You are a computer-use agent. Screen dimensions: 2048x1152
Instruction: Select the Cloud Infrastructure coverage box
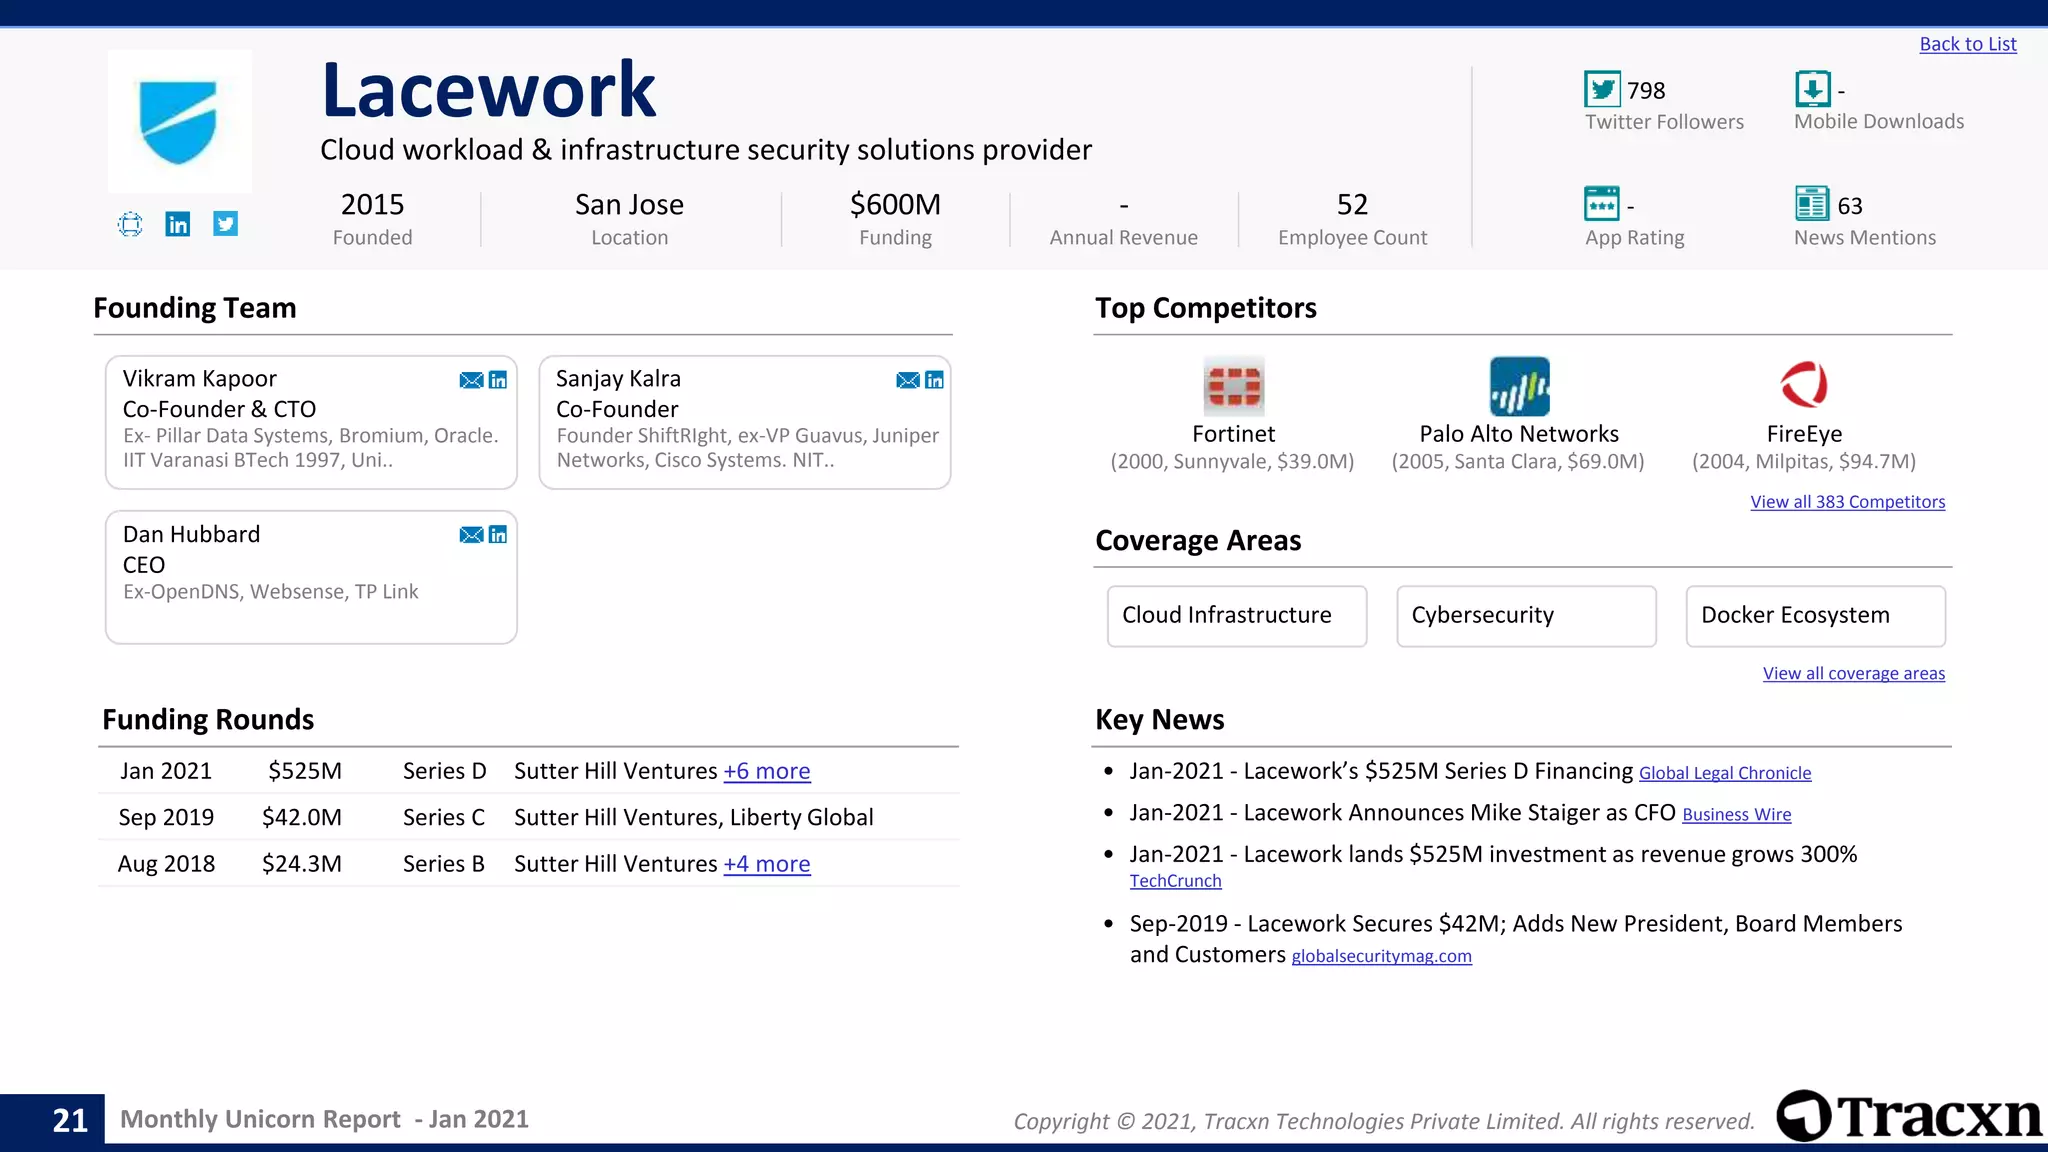coord(1237,616)
